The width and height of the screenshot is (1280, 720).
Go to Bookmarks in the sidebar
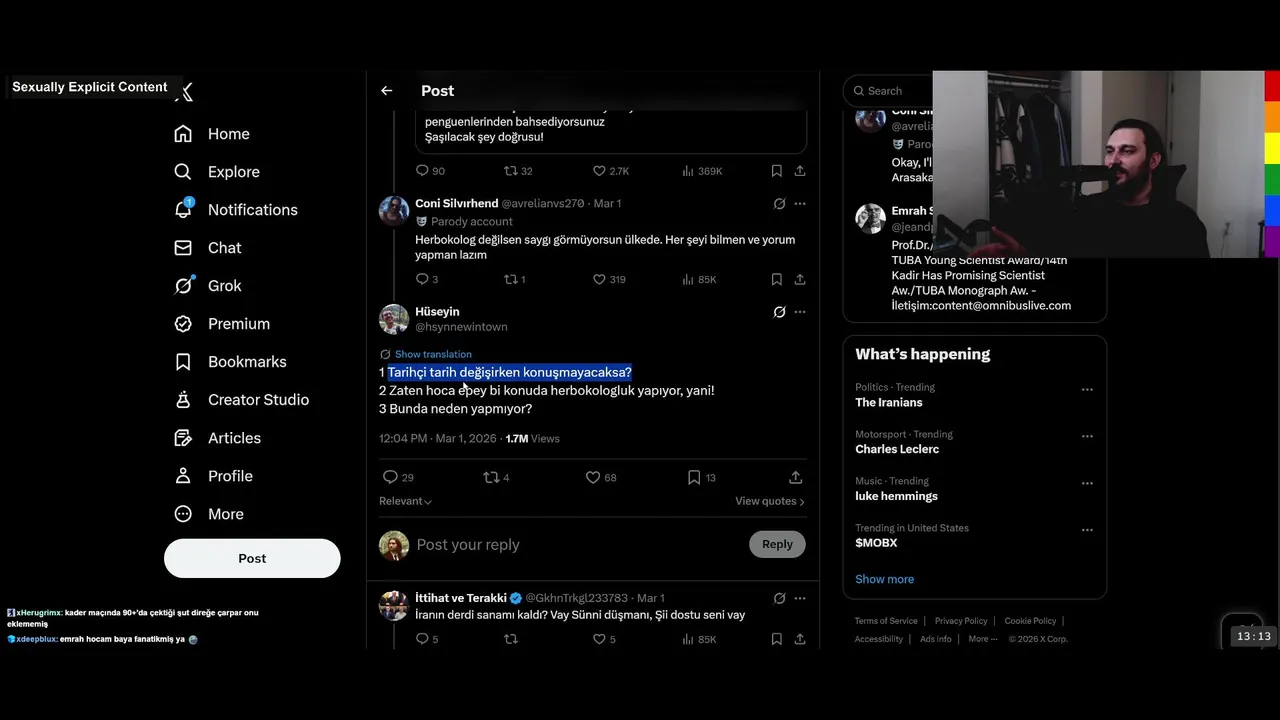230,362
